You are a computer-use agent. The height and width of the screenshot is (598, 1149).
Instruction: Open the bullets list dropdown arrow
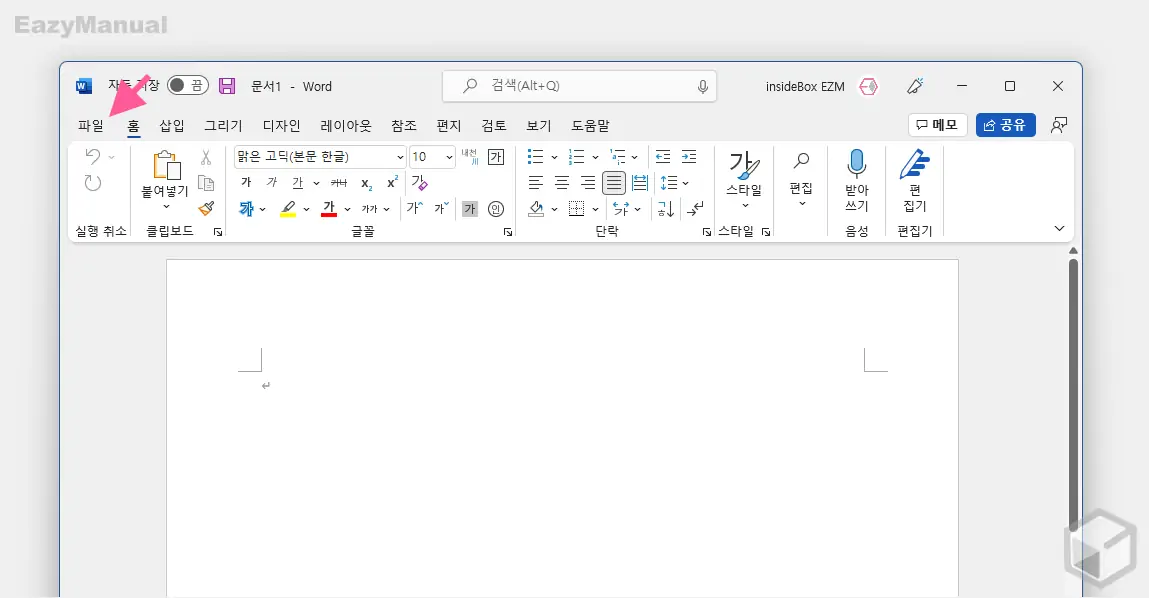(x=554, y=157)
